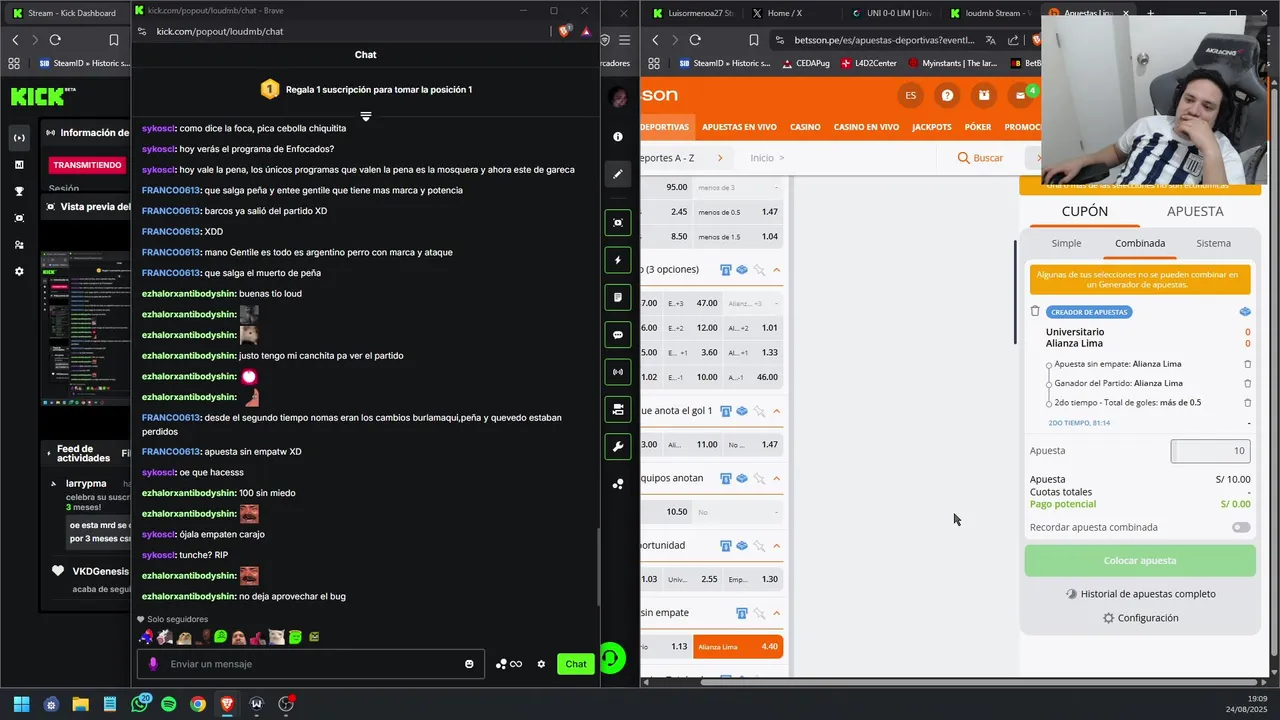Toggle Recordar apuesta combinada switch
This screenshot has height=720, width=1280.
(x=1241, y=527)
